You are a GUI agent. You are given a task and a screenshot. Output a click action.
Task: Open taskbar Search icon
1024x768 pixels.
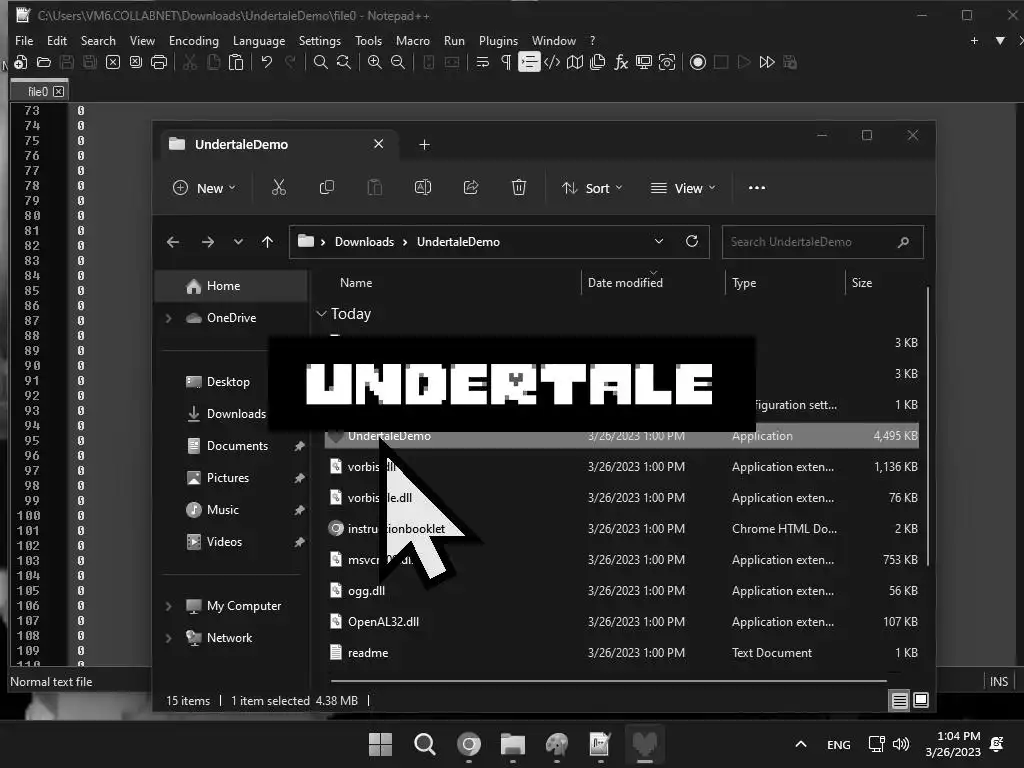pos(424,744)
